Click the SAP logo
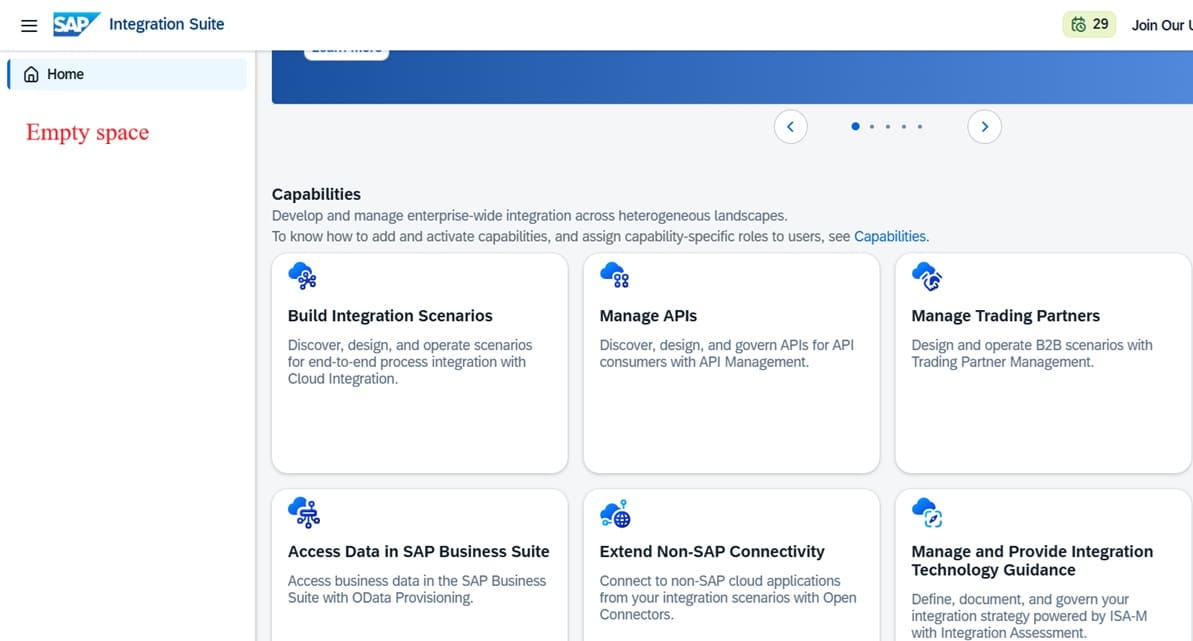This screenshot has width=1193, height=641. (76, 24)
